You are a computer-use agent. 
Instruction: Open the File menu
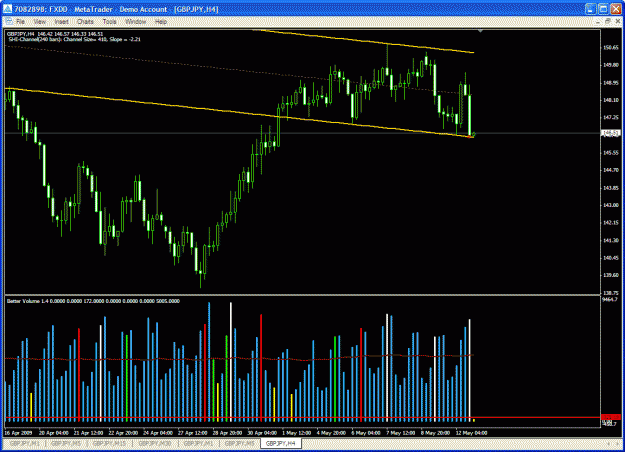click(20, 22)
